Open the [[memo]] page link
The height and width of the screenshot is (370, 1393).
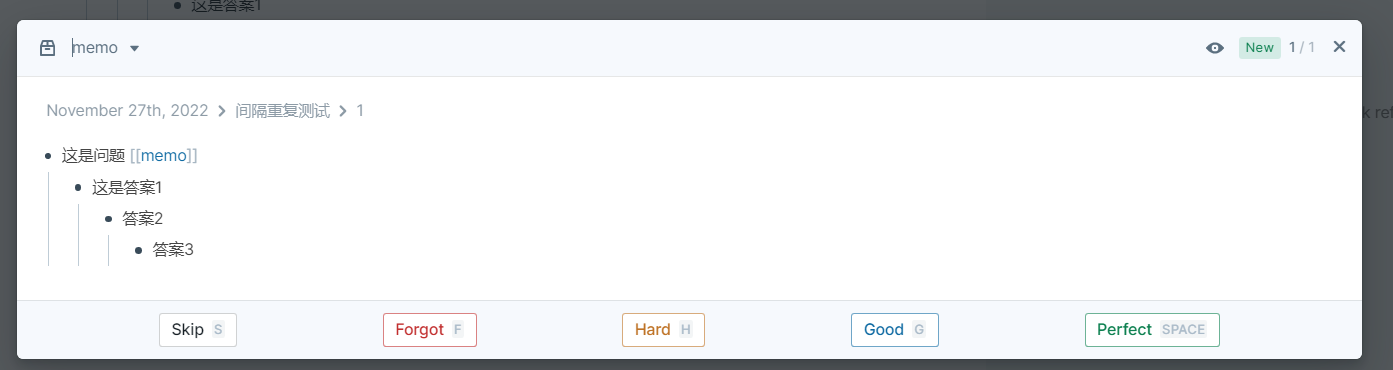coord(164,156)
